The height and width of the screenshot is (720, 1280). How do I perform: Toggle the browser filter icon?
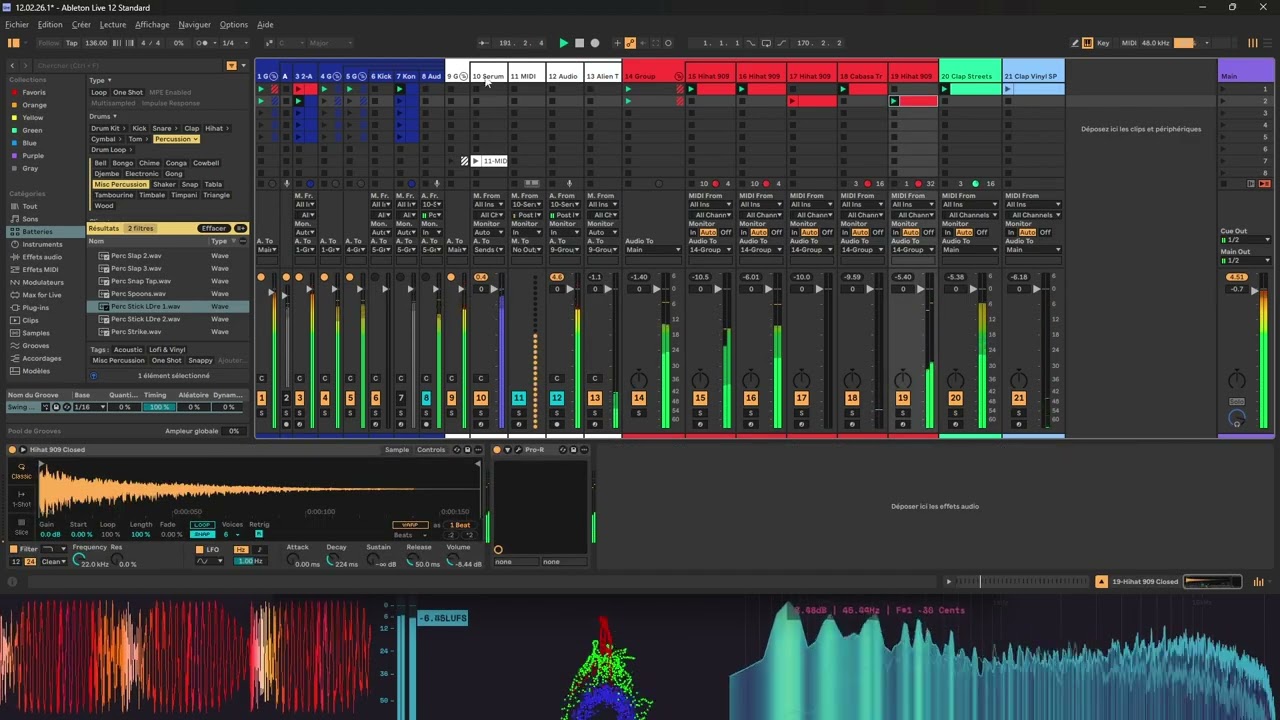231,65
